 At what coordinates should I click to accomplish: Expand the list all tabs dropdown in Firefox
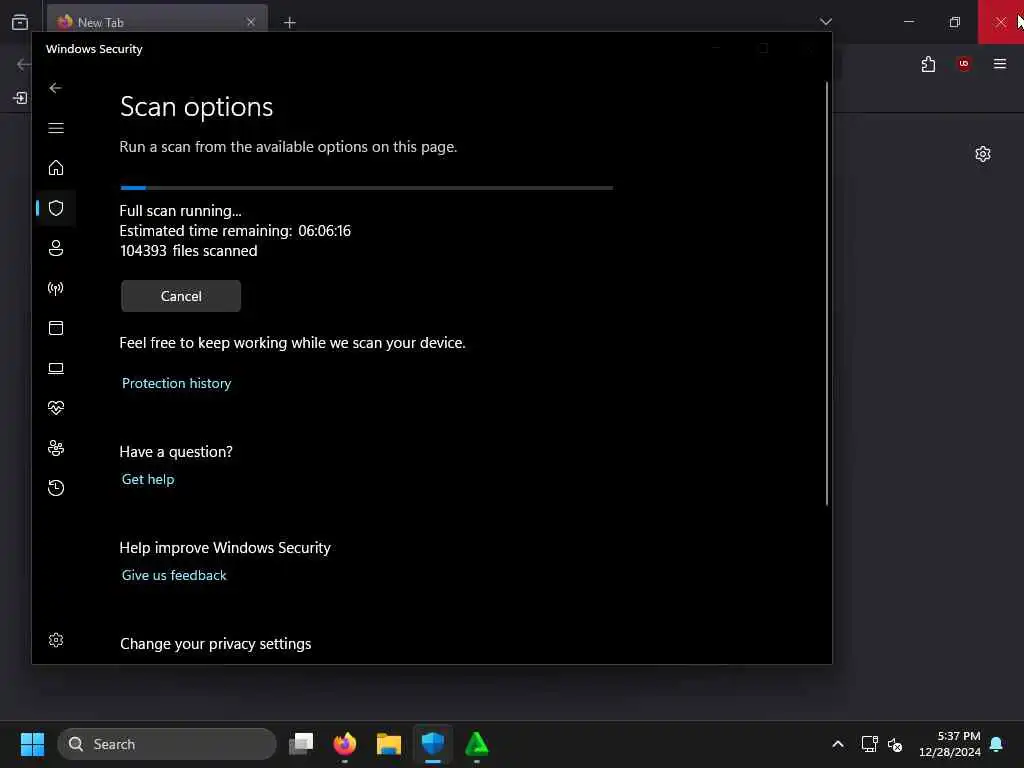[825, 22]
